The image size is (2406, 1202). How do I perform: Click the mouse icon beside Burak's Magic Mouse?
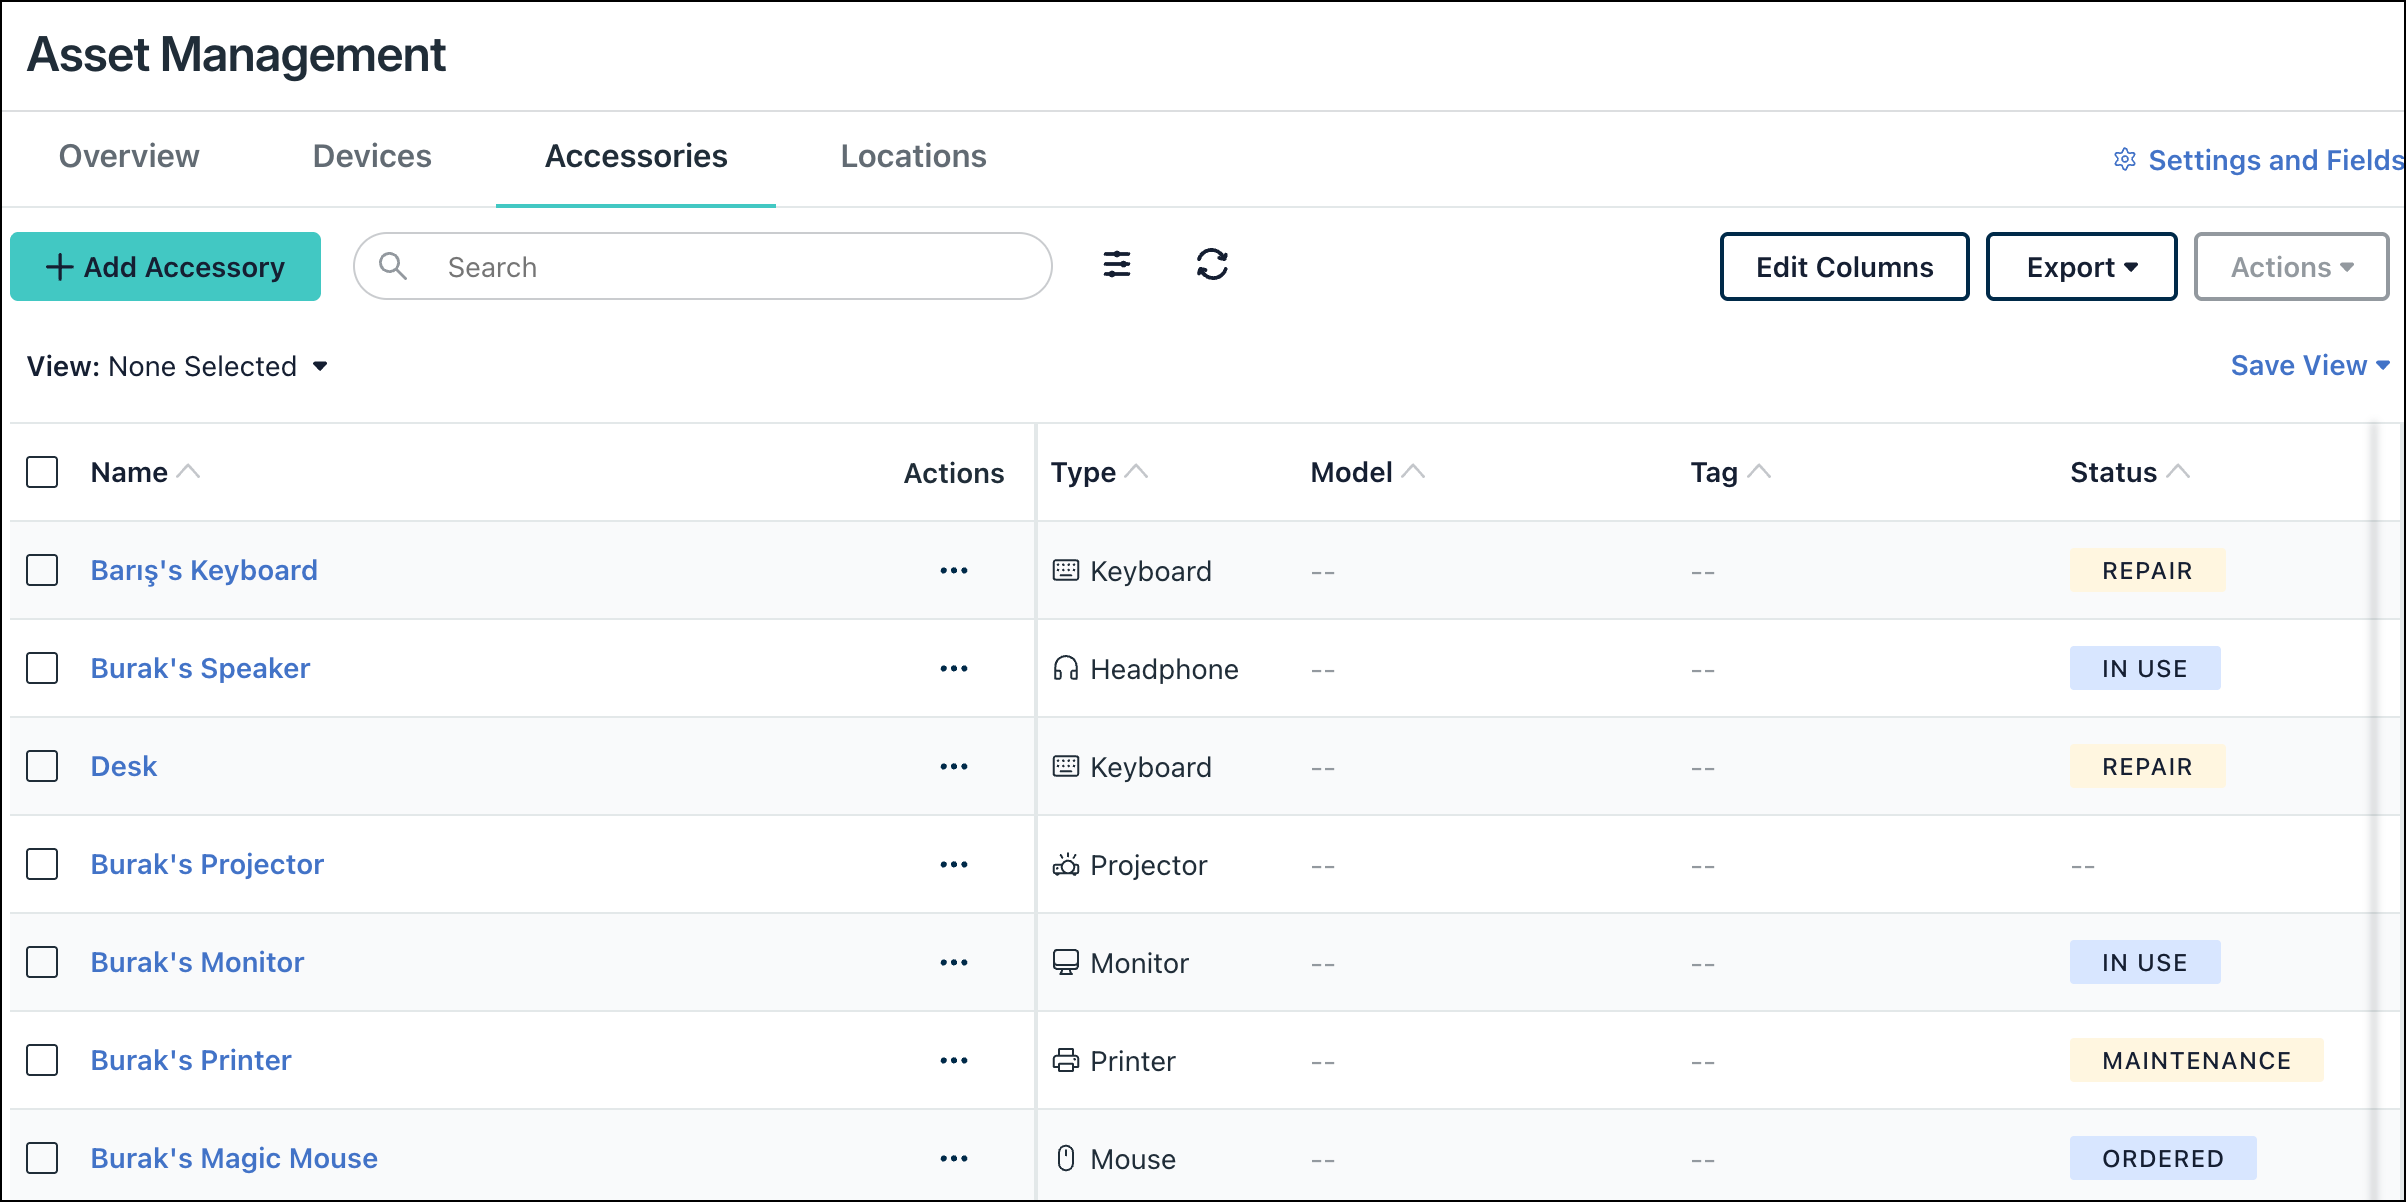tap(1065, 1158)
